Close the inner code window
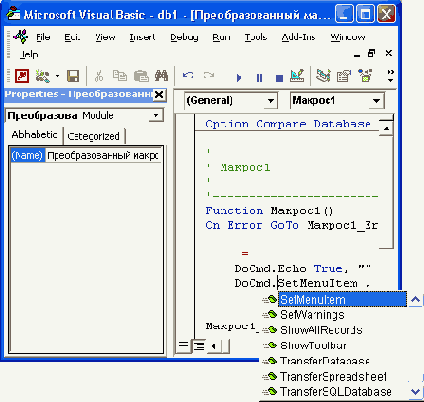The height and width of the screenshot is (402, 424). click(x=389, y=53)
